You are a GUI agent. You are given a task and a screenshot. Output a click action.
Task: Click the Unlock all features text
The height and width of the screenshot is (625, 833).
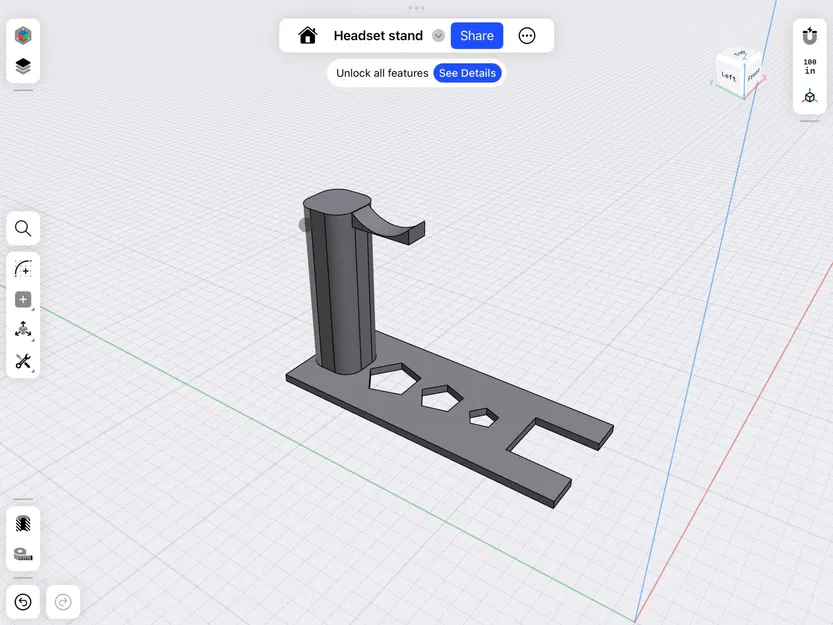pos(382,73)
